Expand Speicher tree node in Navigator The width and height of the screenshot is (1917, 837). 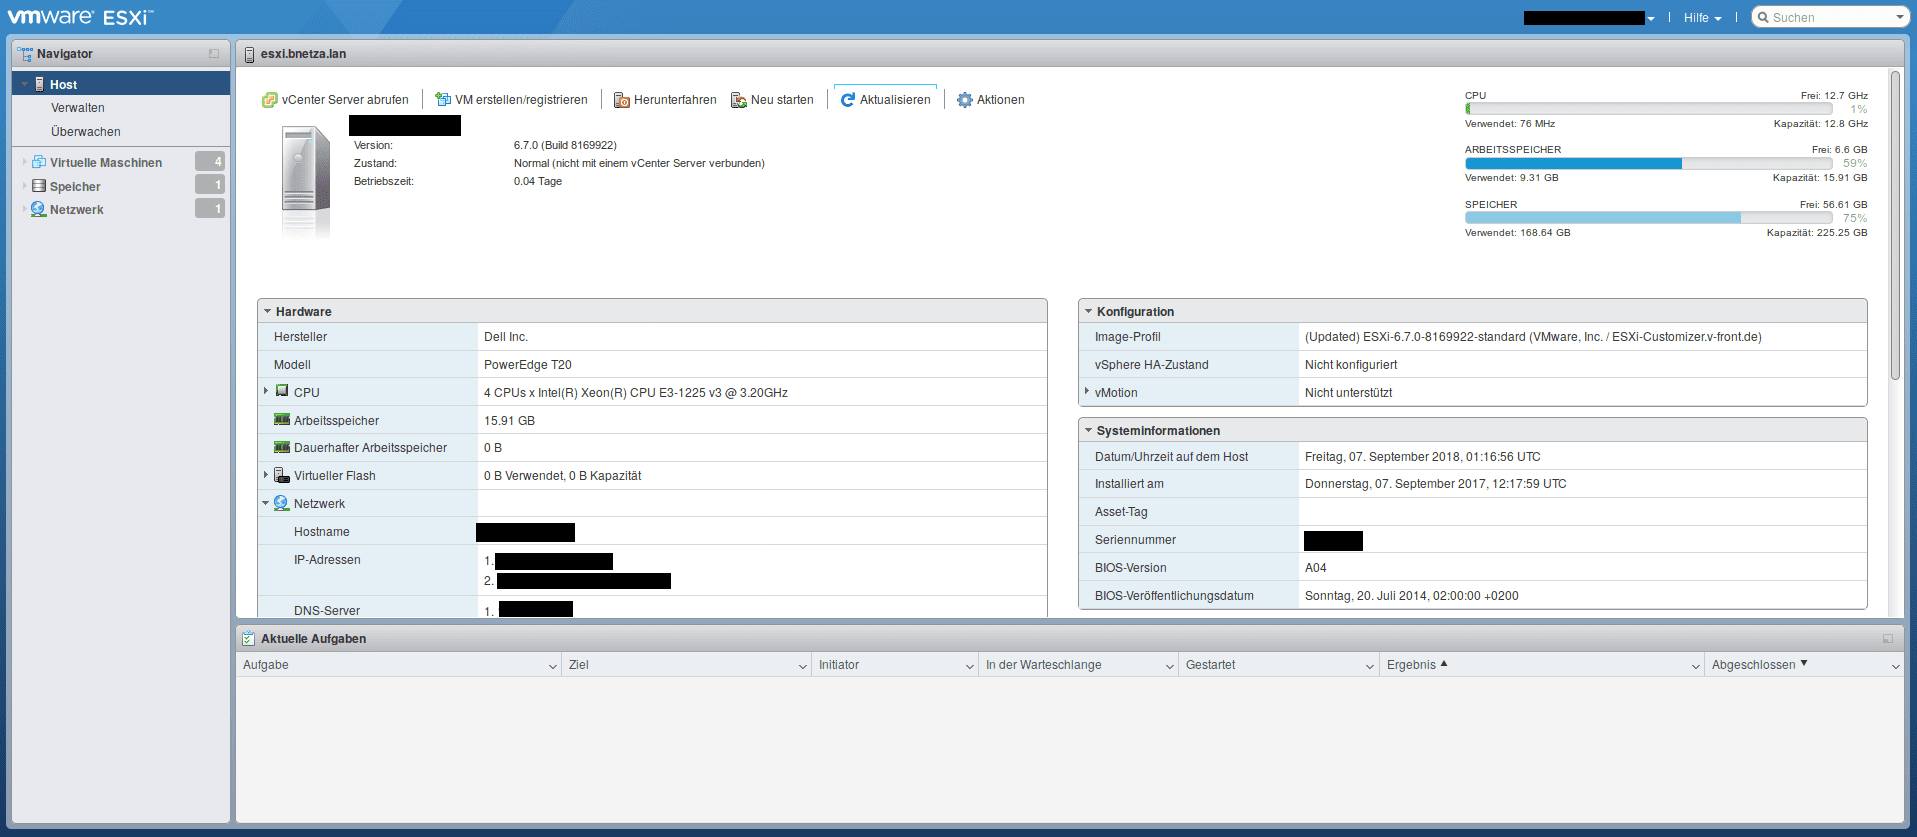24,185
